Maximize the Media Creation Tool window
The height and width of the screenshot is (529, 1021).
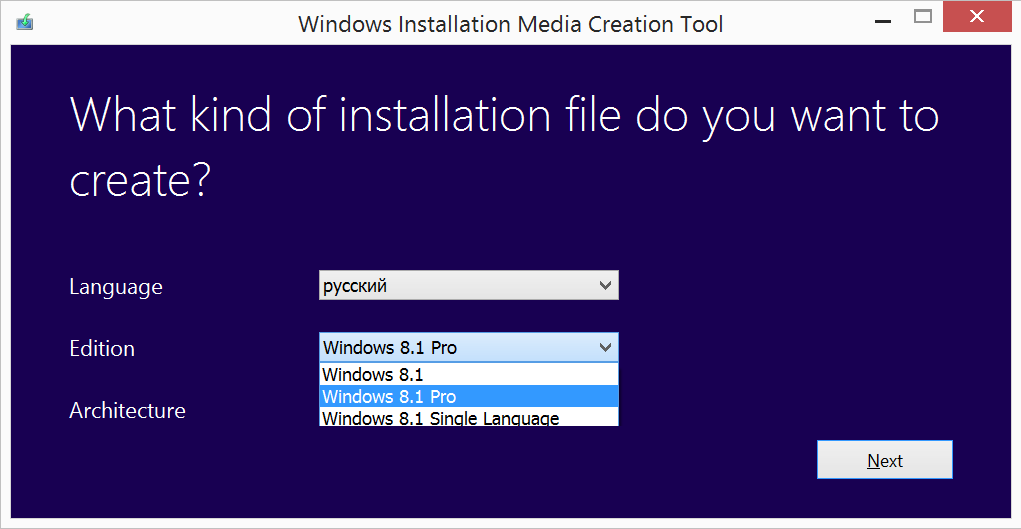pos(923,17)
